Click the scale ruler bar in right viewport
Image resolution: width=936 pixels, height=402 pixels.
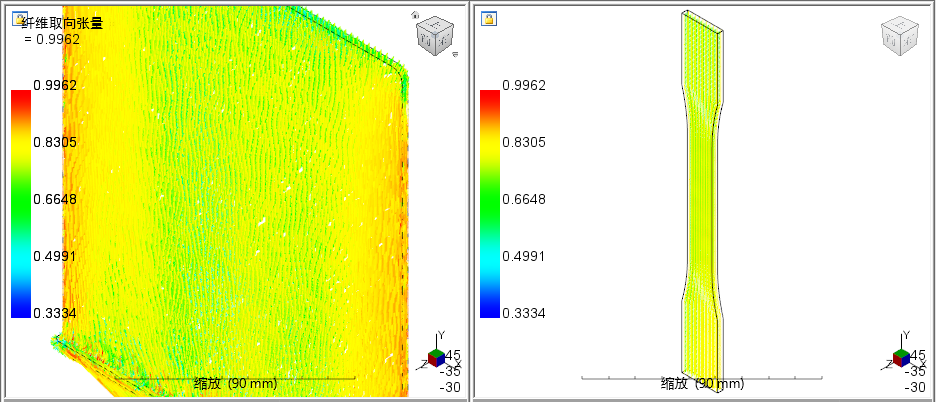coord(702,378)
